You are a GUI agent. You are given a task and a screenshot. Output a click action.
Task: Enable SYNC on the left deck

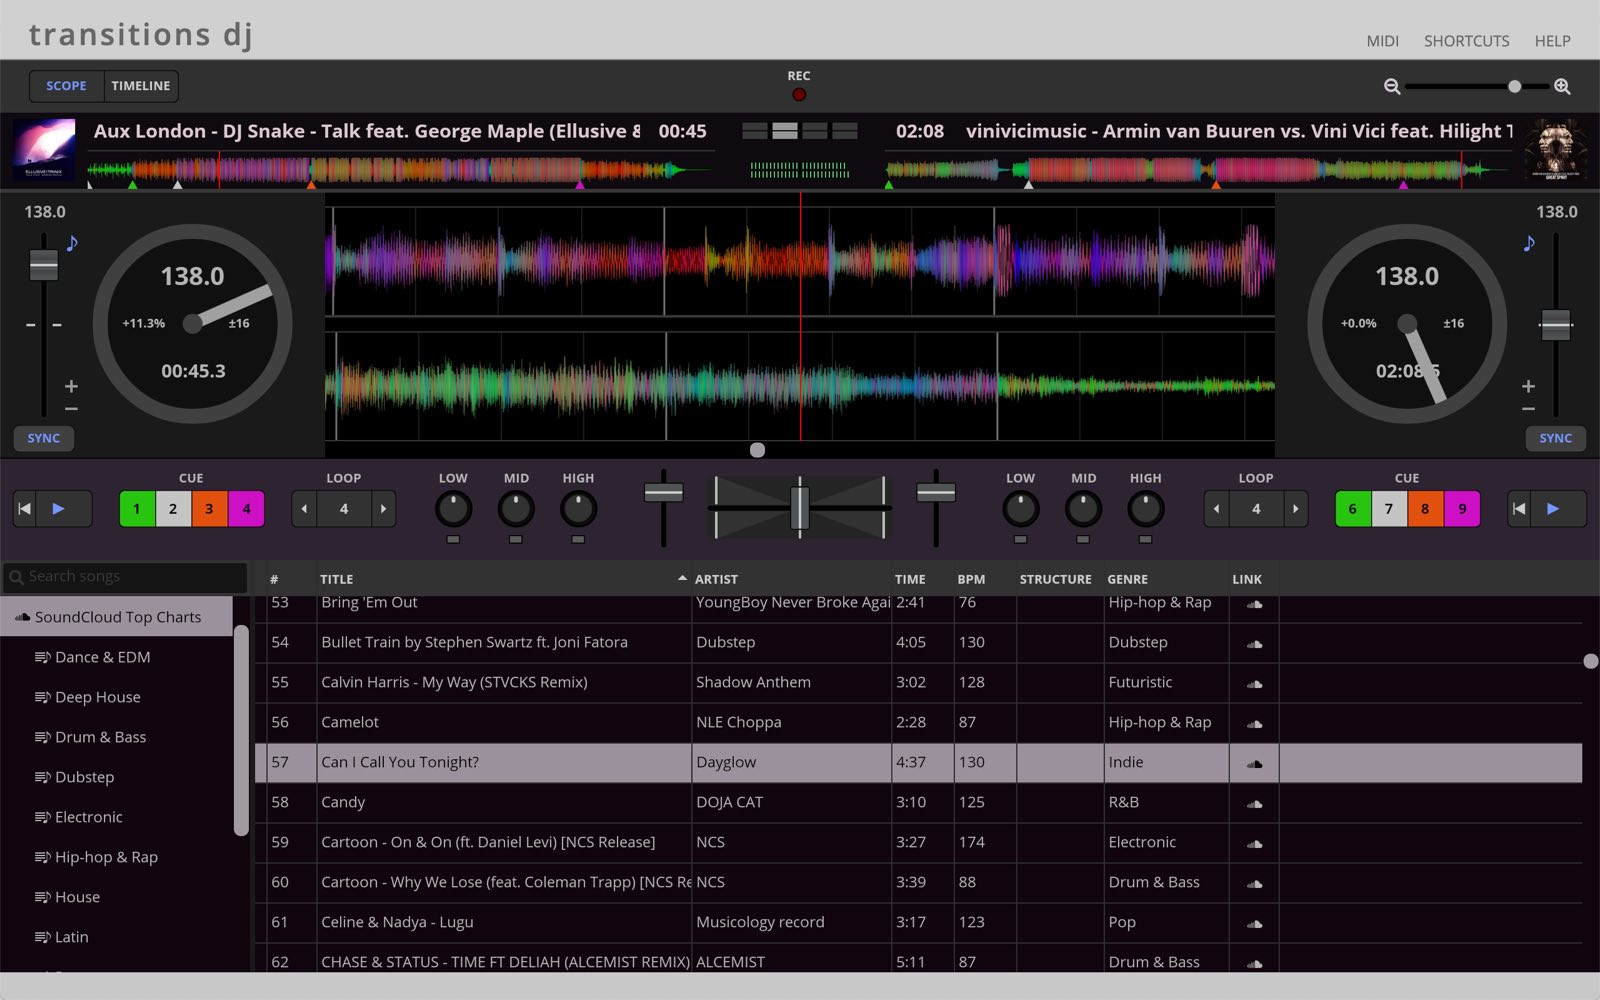click(43, 438)
